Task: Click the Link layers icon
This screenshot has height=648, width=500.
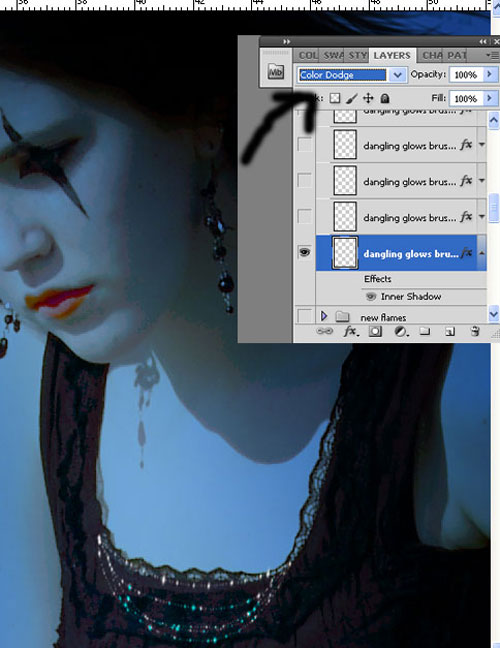Action: pos(324,331)
